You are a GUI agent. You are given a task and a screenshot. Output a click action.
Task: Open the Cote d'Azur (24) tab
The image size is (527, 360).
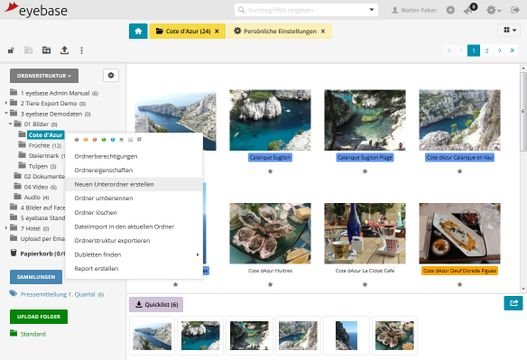pos(187,31)
